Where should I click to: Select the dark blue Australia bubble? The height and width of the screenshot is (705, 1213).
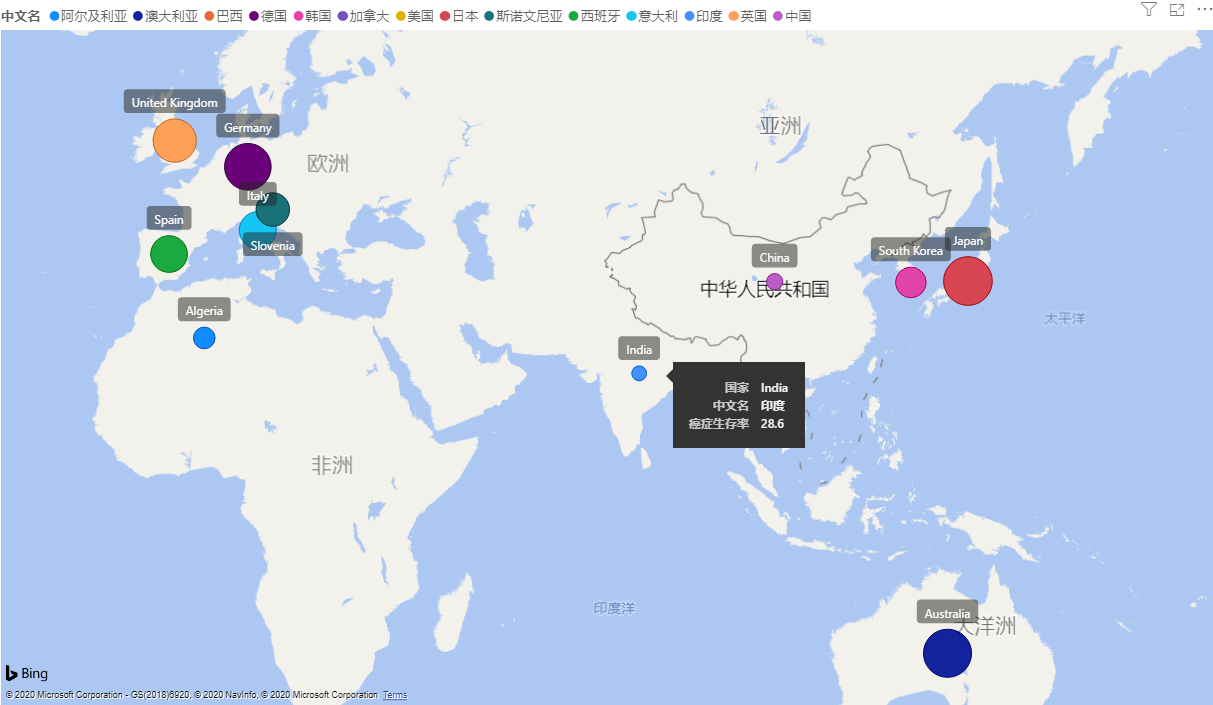[x=947, y=653]
